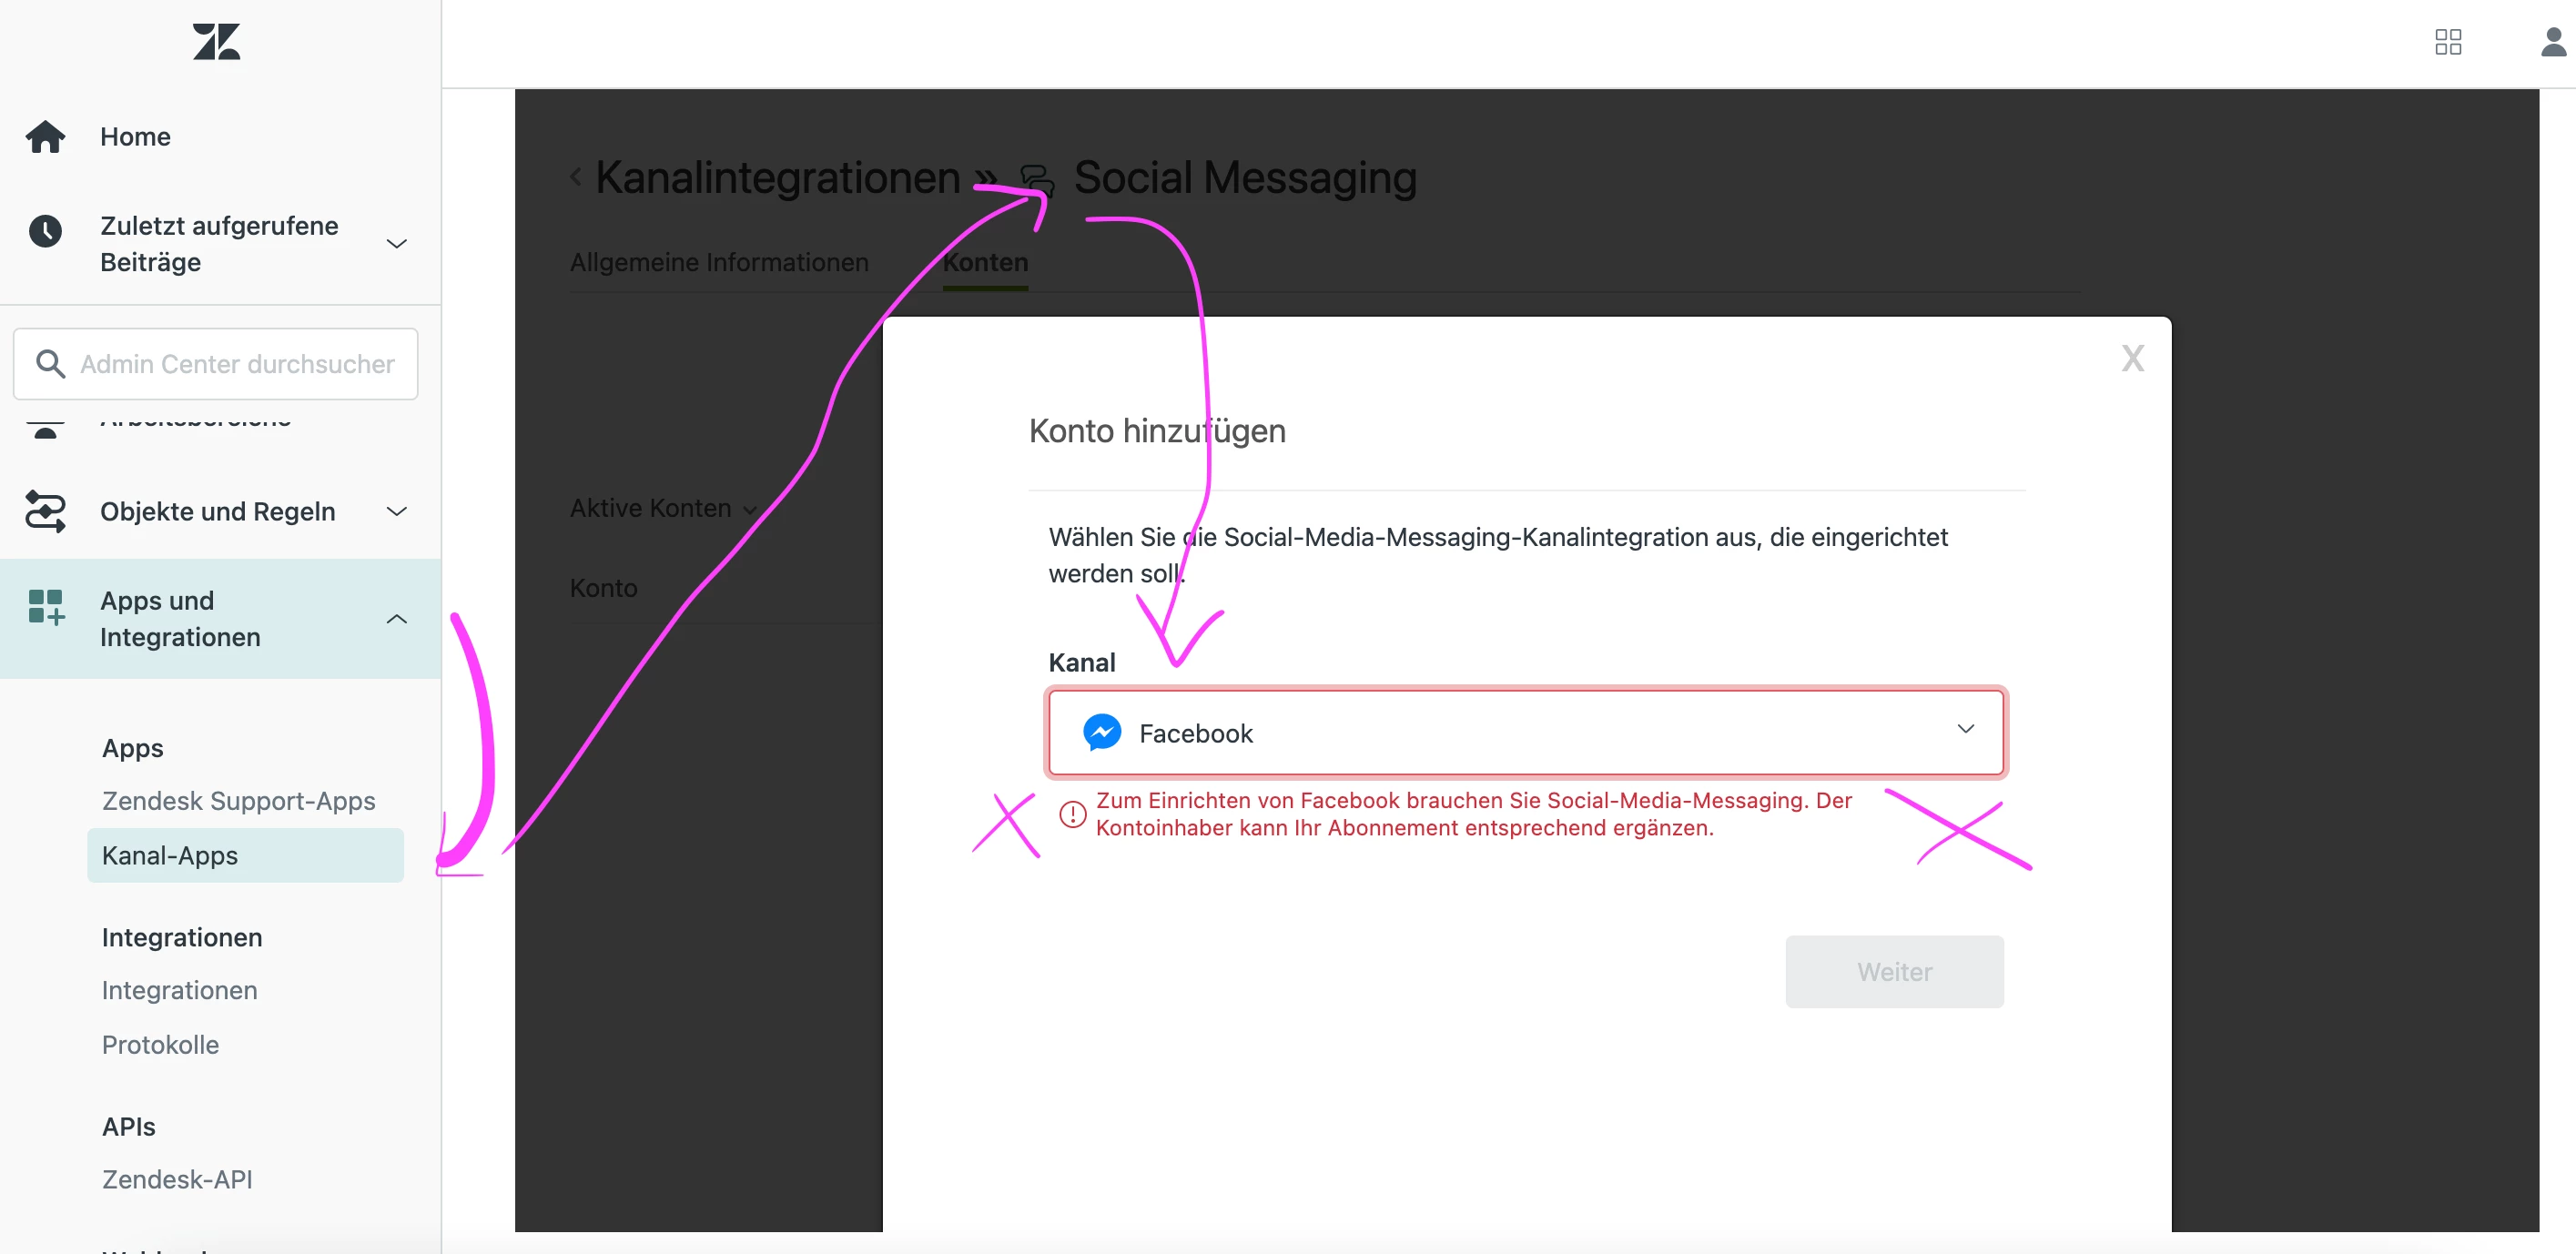The width and height of the screenshot is (2576, 1254).
Task: Open Aktive Konten filter dropdown
Action: coord(661,509)
